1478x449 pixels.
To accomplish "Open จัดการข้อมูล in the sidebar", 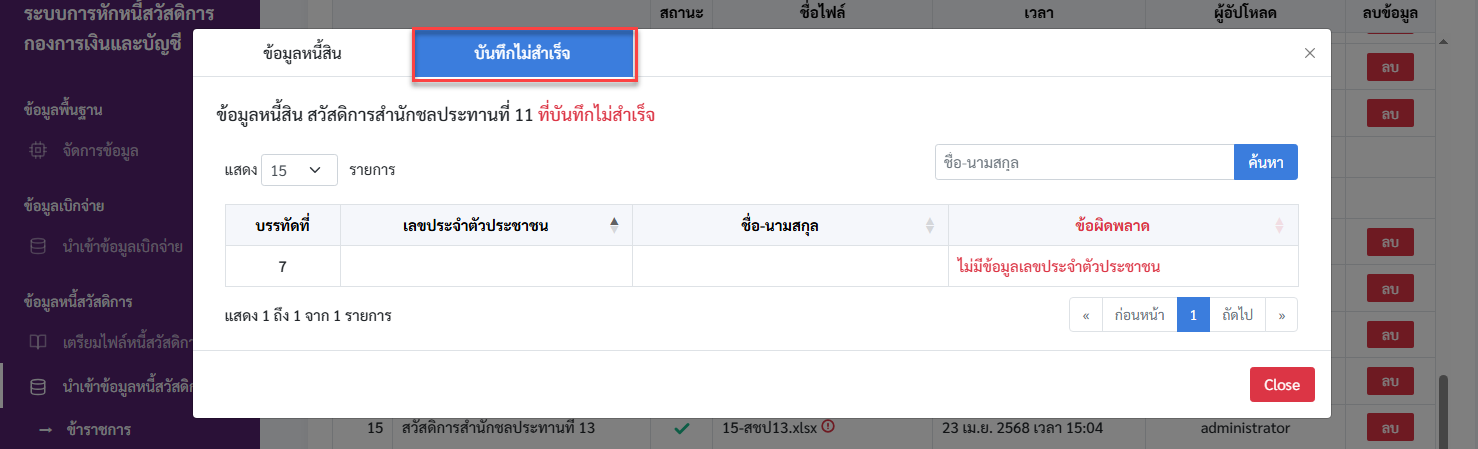I will (100, 151).
